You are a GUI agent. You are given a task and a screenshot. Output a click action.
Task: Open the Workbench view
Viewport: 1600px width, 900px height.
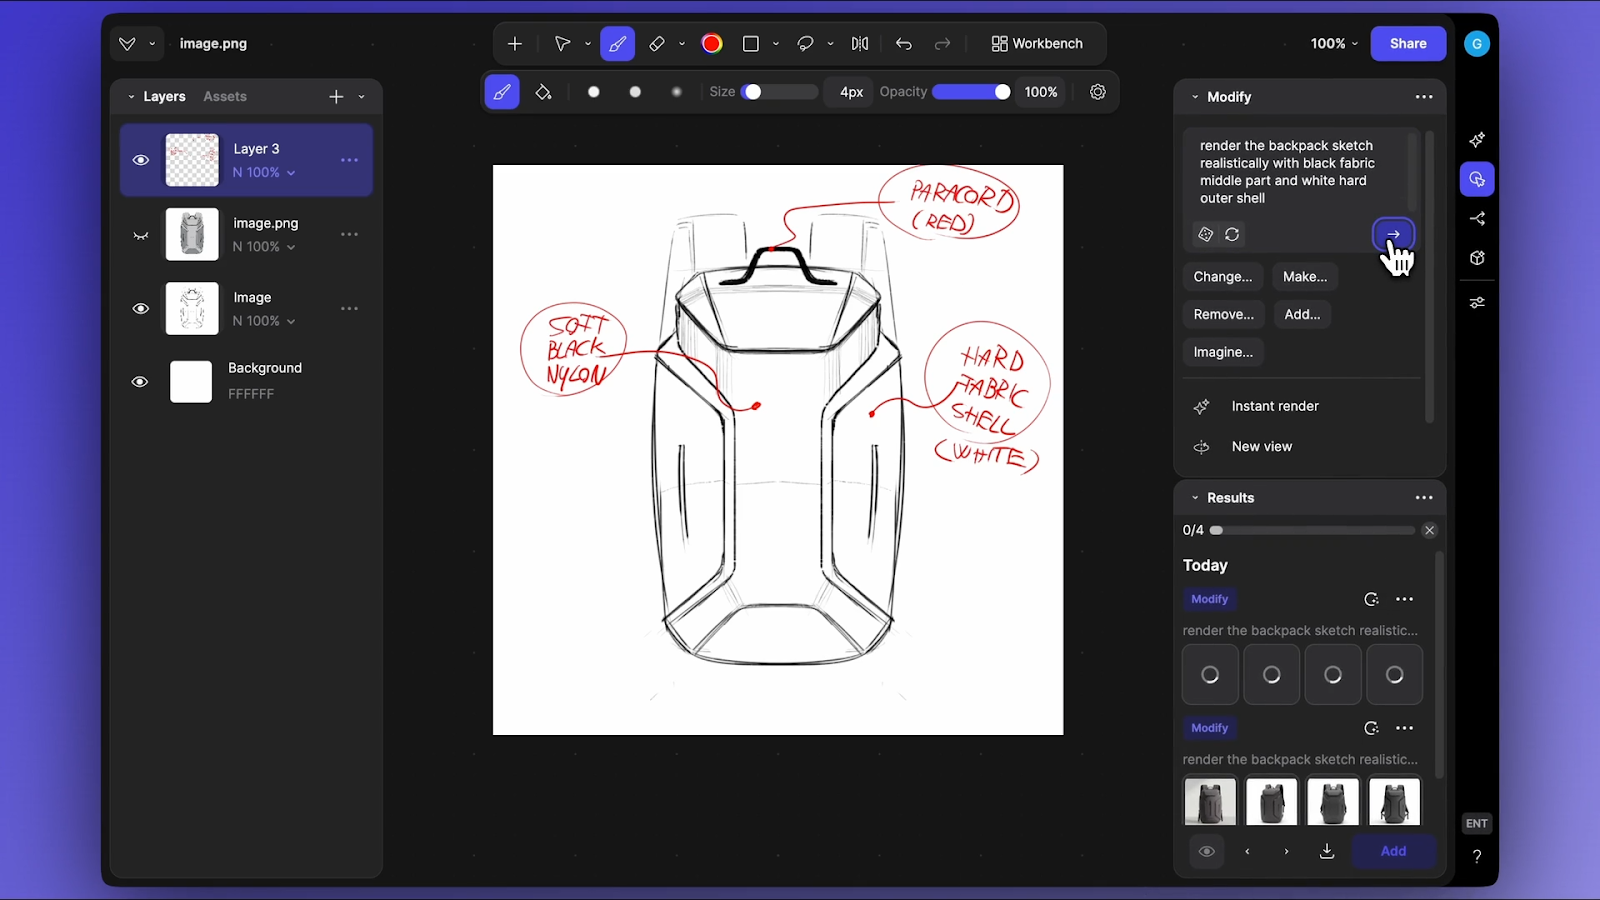click(x=1037, y=44)
